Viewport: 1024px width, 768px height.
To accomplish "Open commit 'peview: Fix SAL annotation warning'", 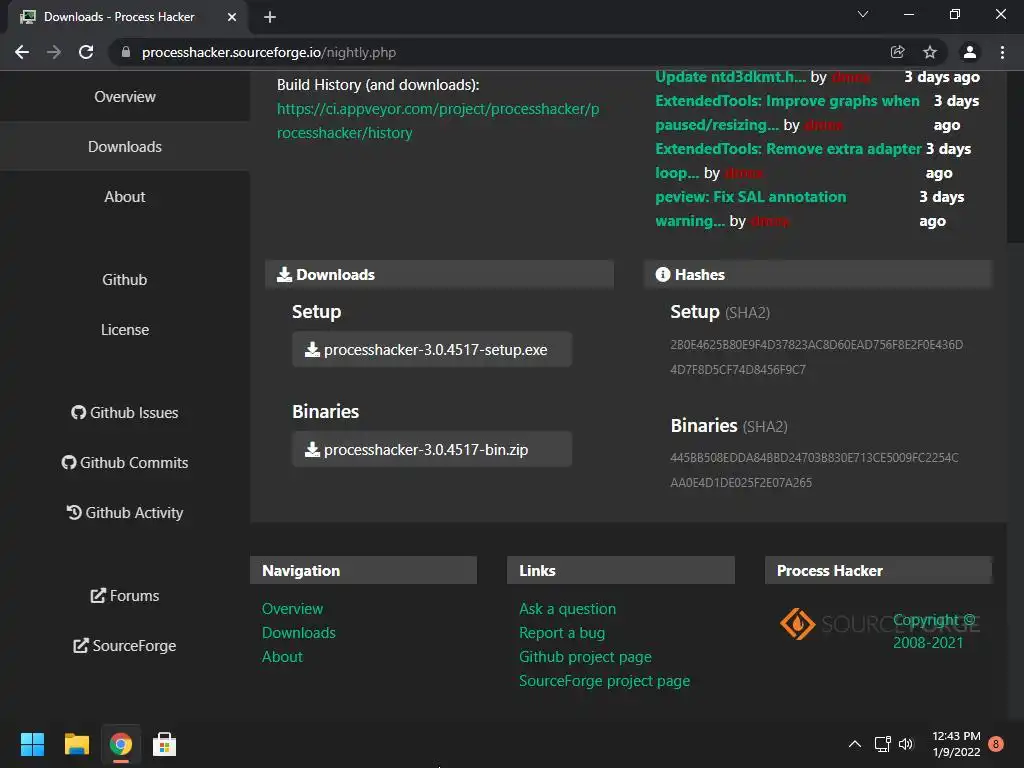I will click(x=750, y=209).
